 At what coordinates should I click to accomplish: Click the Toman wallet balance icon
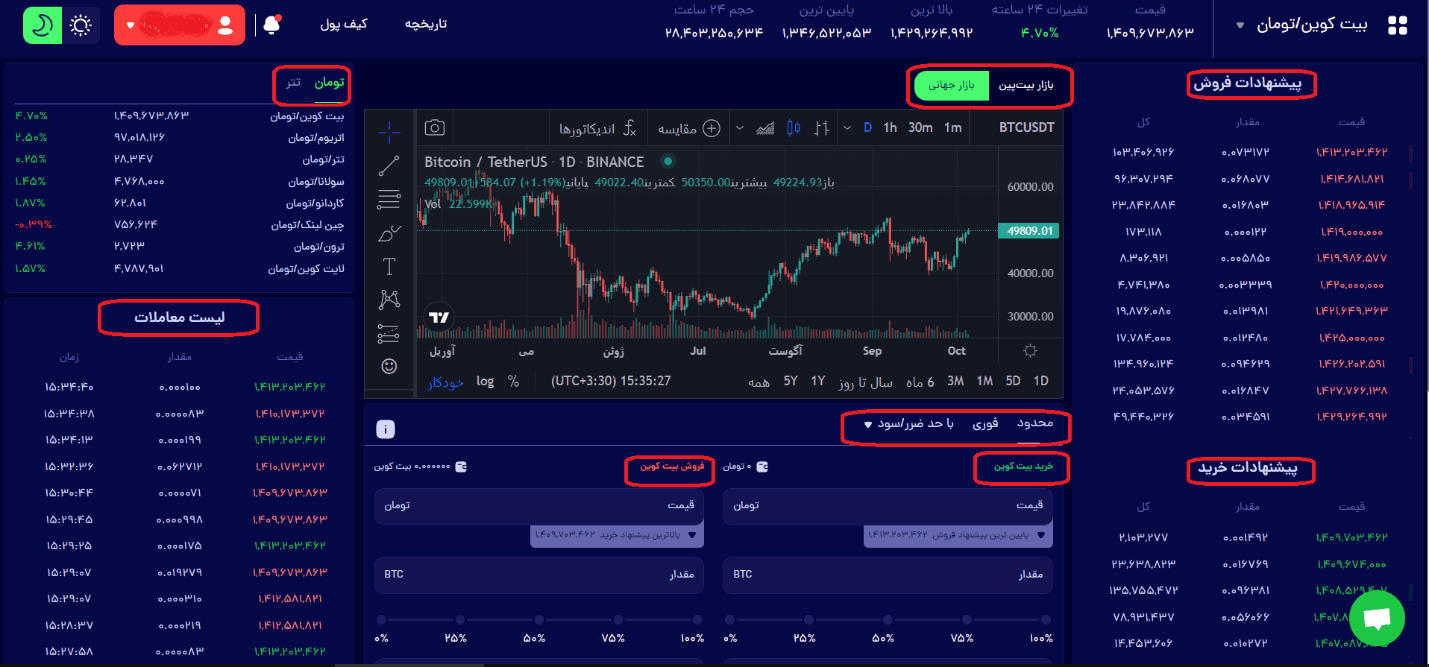pos(762,467)
